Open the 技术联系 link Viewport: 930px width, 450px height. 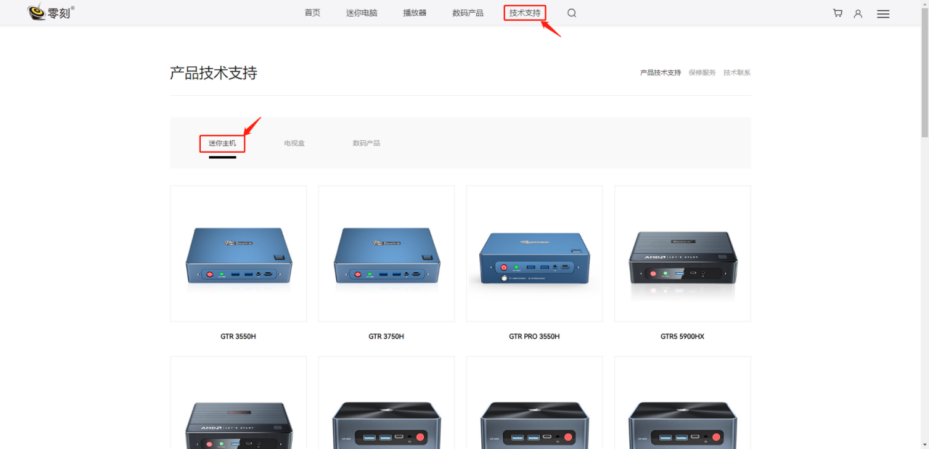click(737, 73)
